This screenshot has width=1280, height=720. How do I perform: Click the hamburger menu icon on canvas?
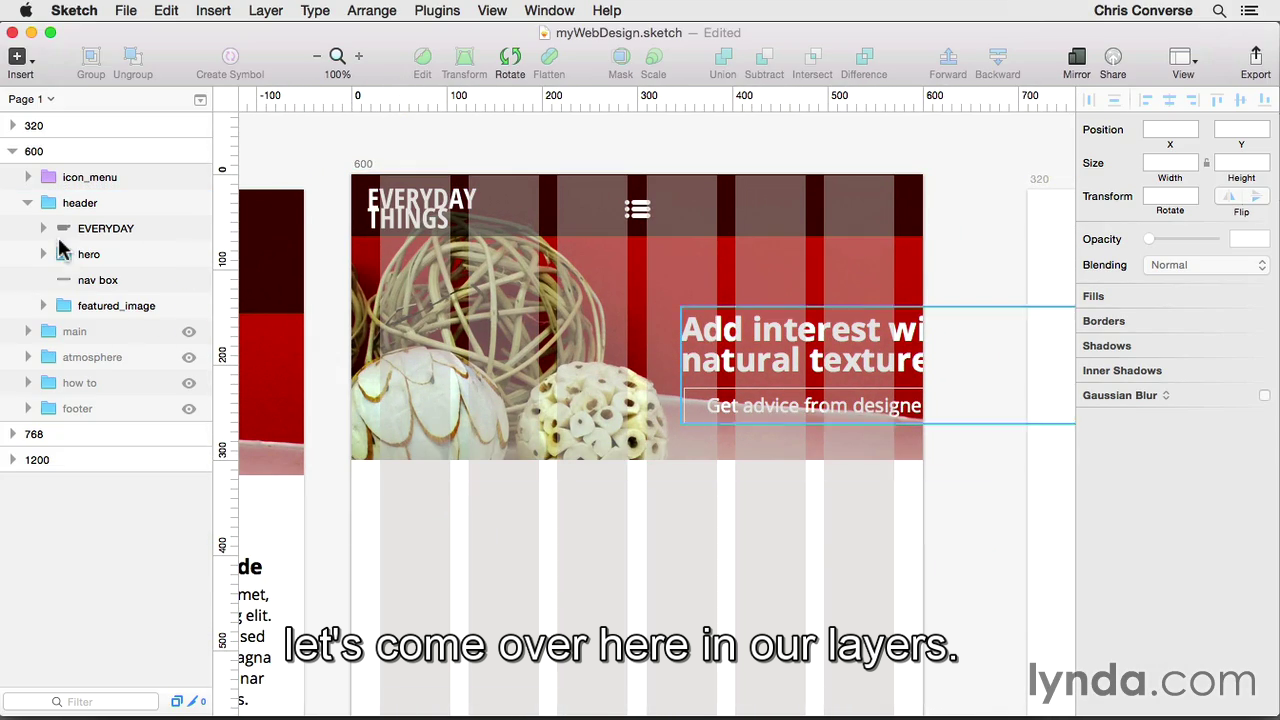pos(638,210)
